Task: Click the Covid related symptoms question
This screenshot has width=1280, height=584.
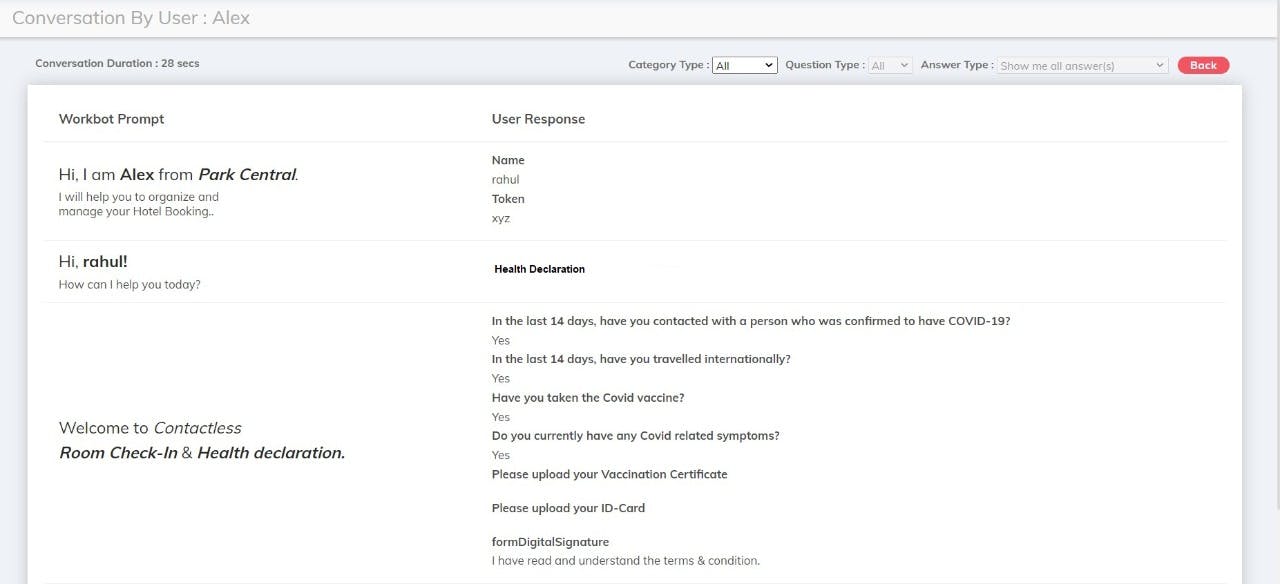Action: tap(635, 436)
